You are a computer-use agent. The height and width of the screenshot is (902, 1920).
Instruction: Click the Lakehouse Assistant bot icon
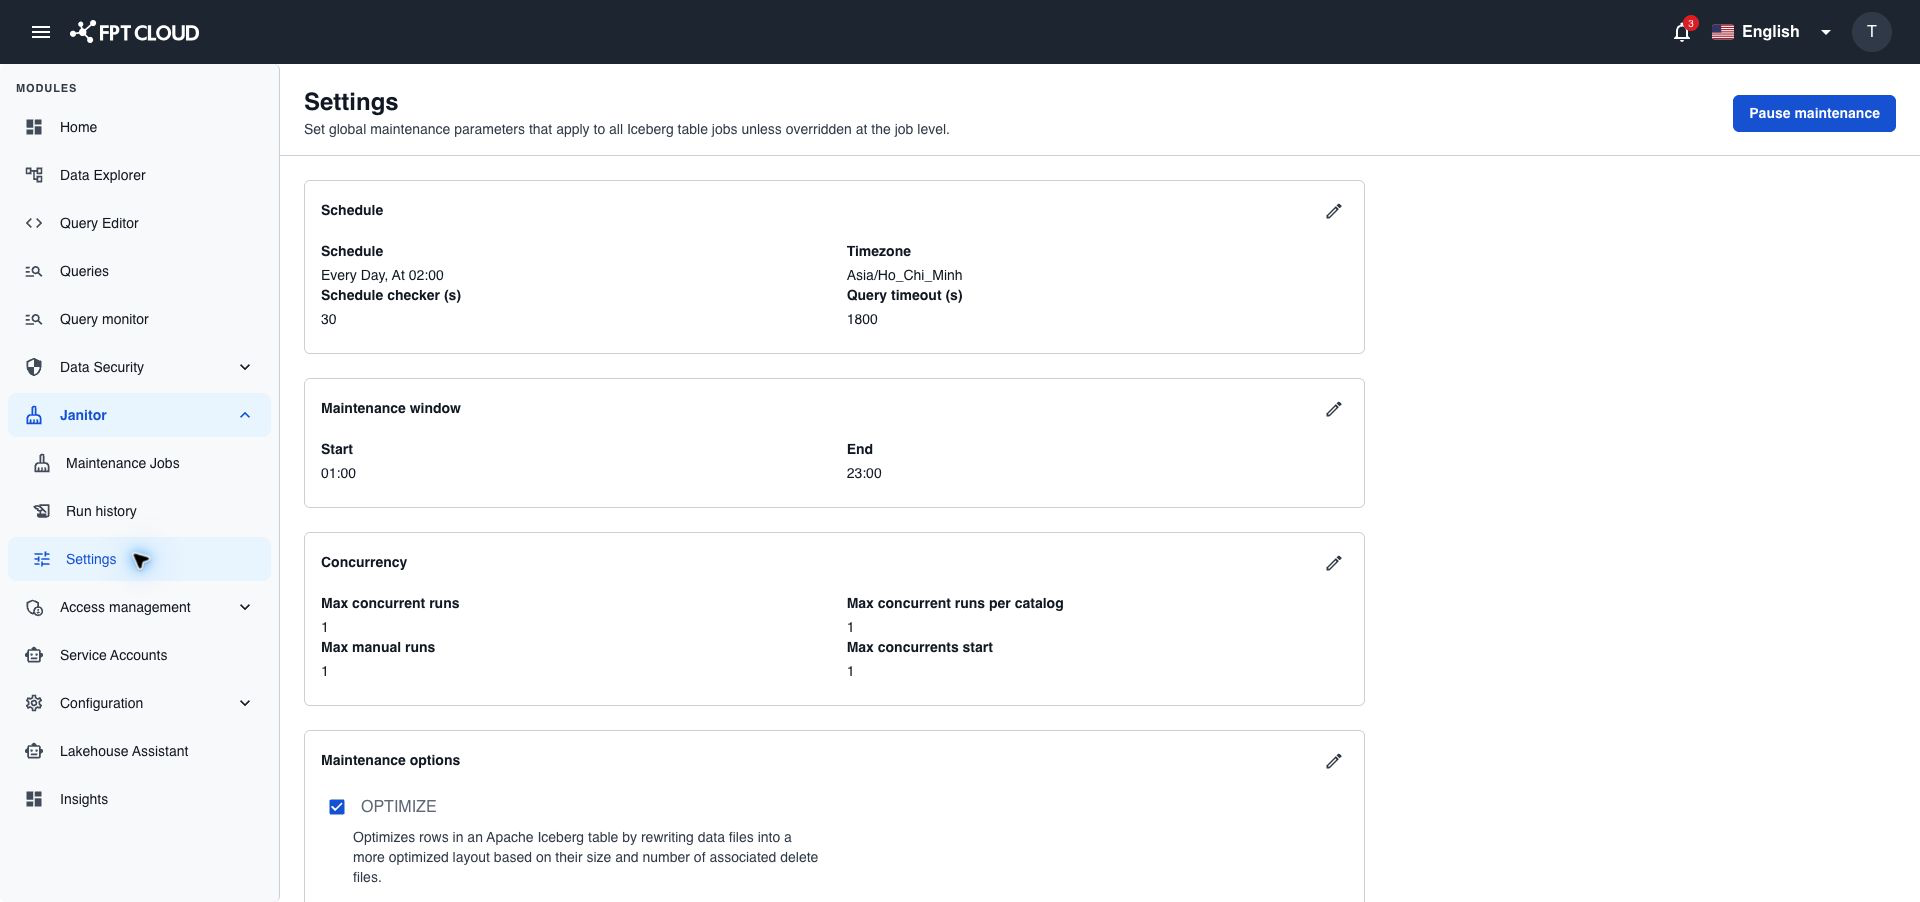coord(34,751)
